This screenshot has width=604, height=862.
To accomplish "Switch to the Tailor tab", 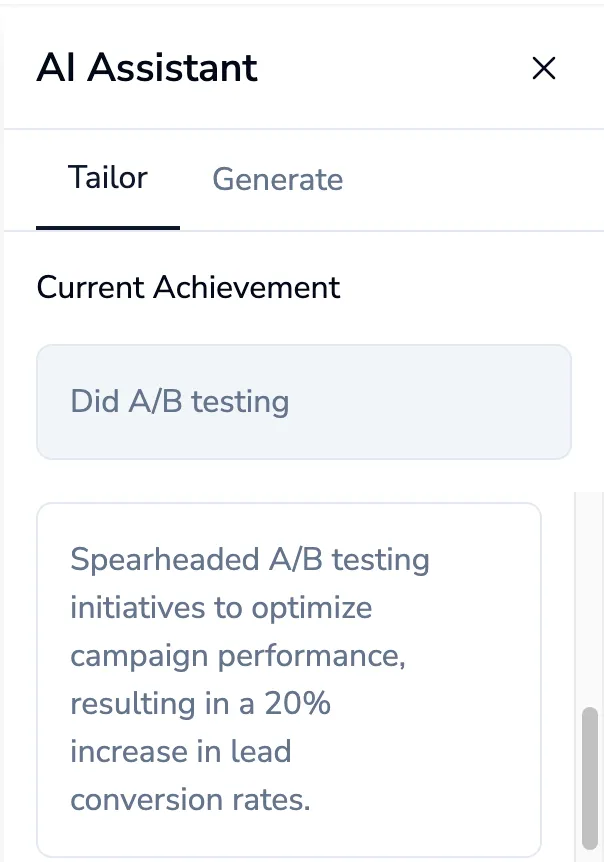I will [x=108, y=178].
